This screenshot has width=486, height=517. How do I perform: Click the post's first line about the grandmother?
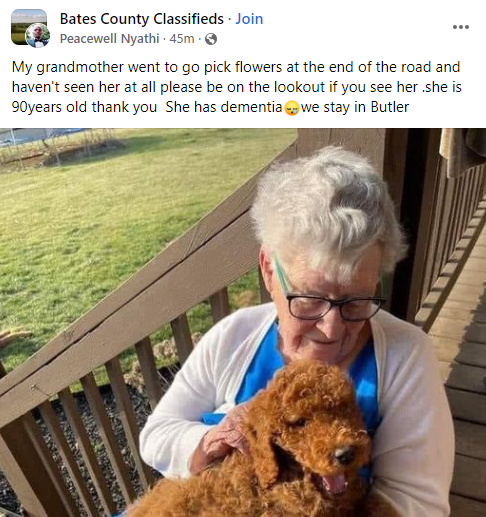(x=236, y=67)
